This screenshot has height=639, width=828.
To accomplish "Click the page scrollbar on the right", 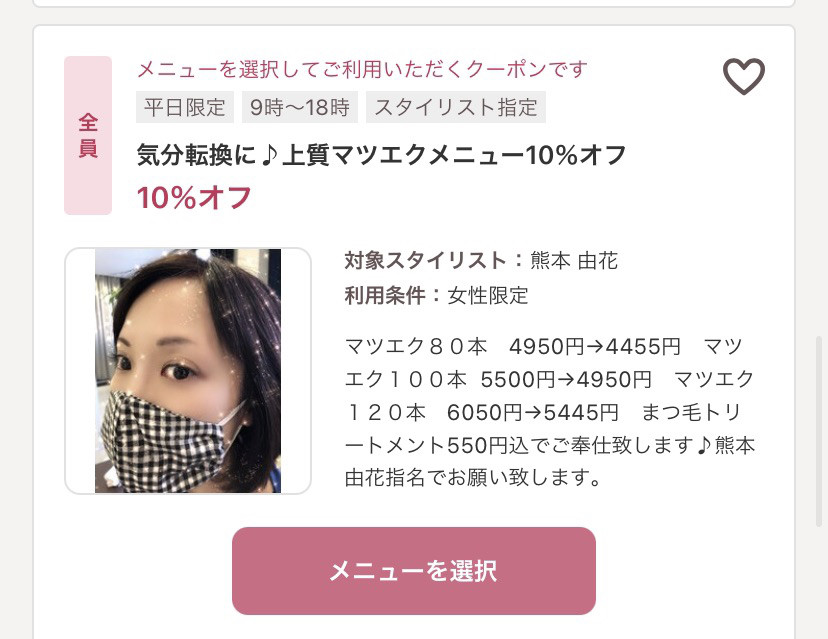I will 819,428.
